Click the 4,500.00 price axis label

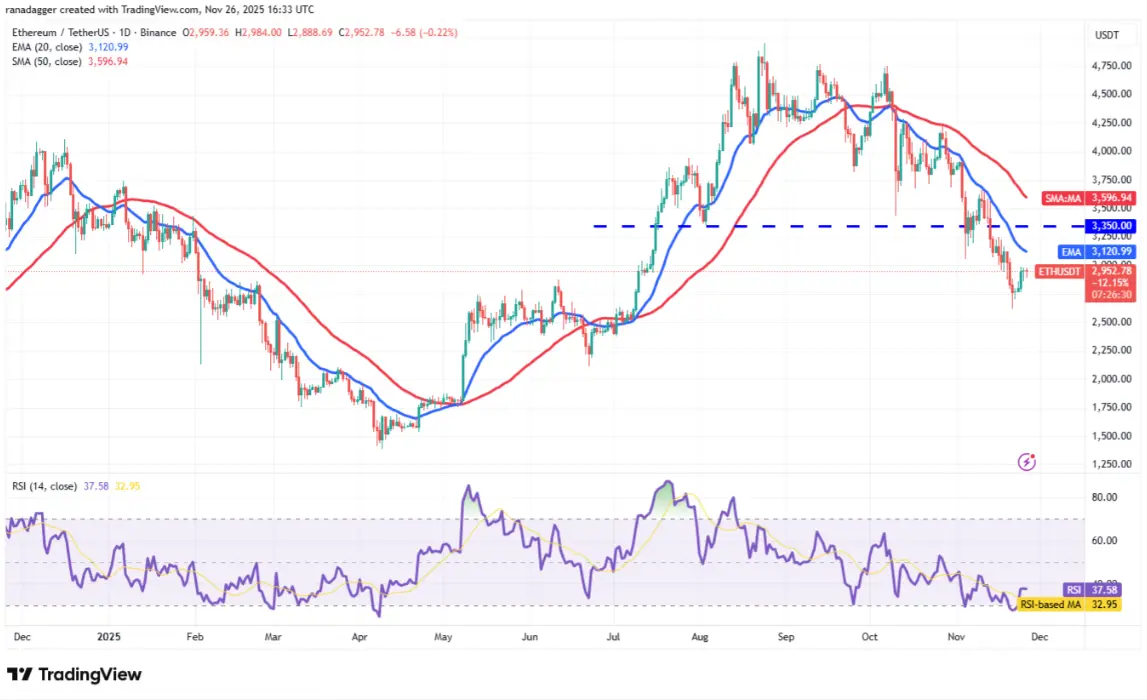(x=1111, y=94)
